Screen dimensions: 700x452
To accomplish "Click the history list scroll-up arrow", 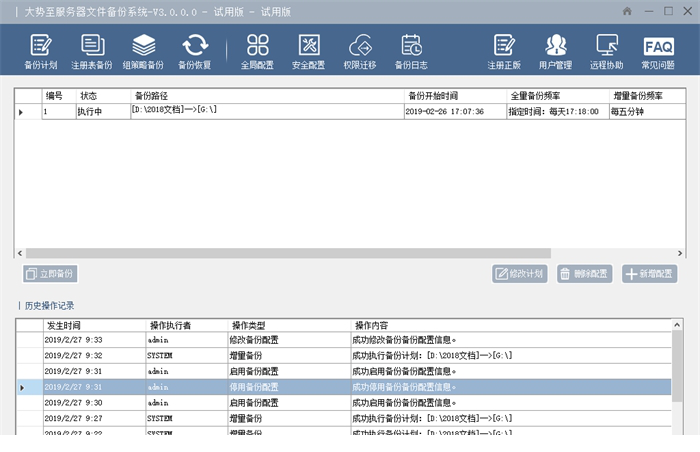I will [677, 325].
